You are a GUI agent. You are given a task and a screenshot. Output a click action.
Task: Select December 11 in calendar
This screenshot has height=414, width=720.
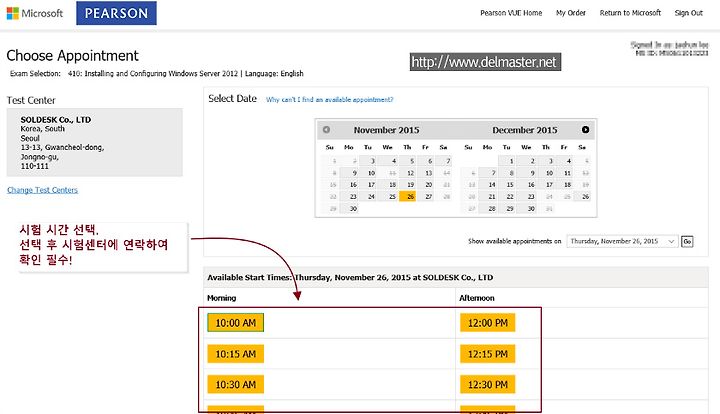565,173
